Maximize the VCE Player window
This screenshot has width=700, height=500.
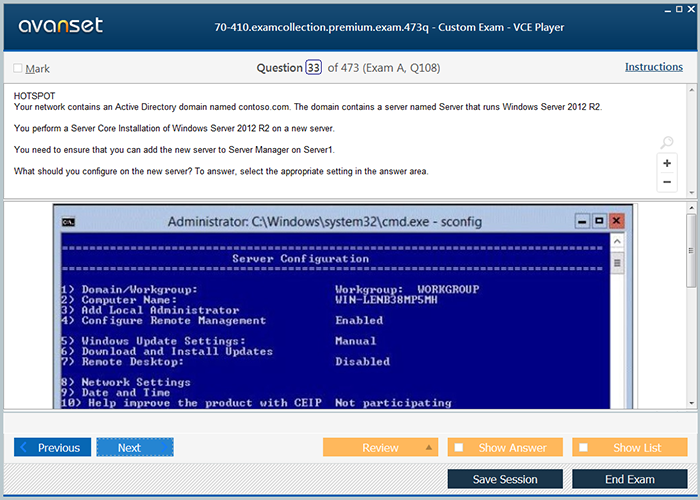click(x=679, y=9)
